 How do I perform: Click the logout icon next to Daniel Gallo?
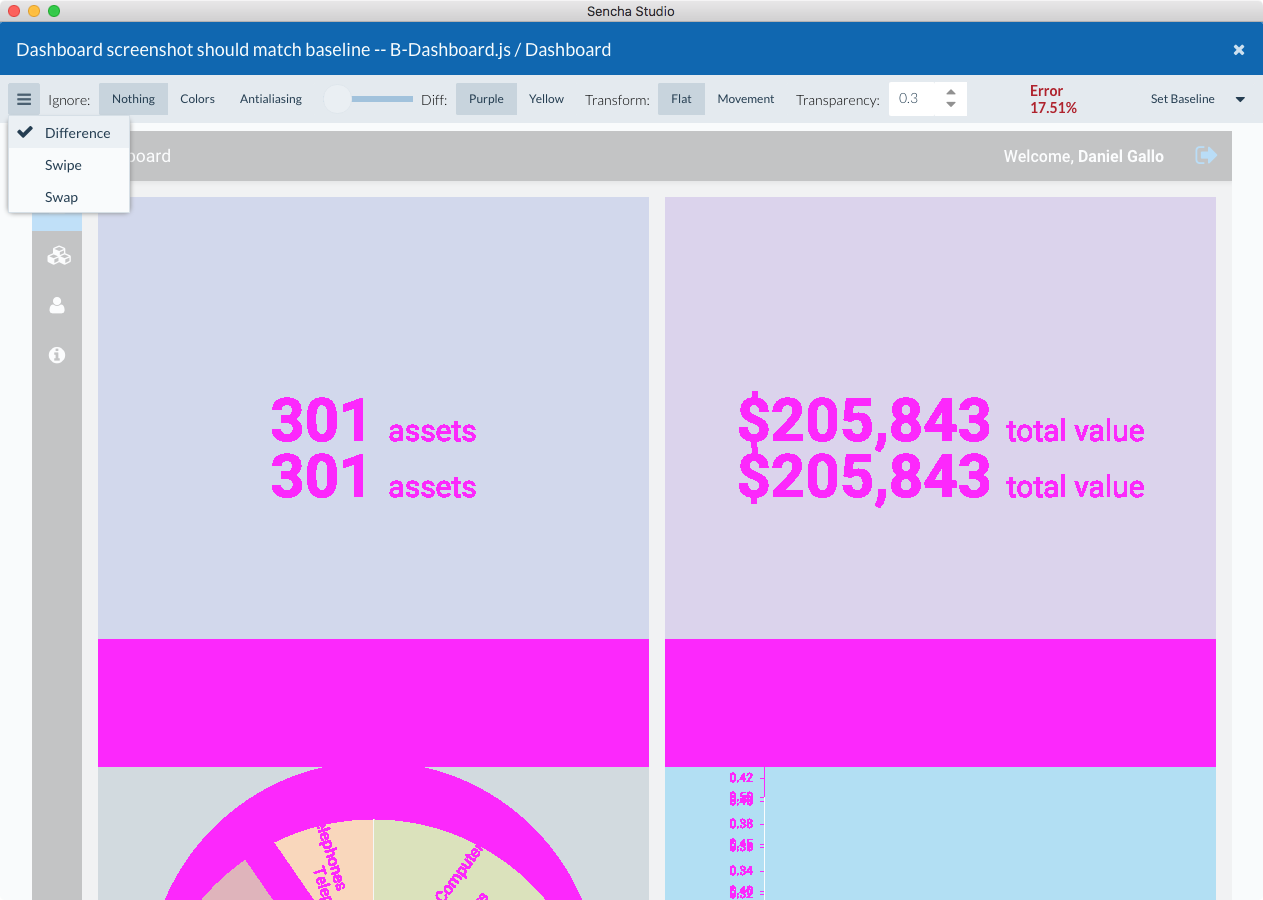[1206, 155]
